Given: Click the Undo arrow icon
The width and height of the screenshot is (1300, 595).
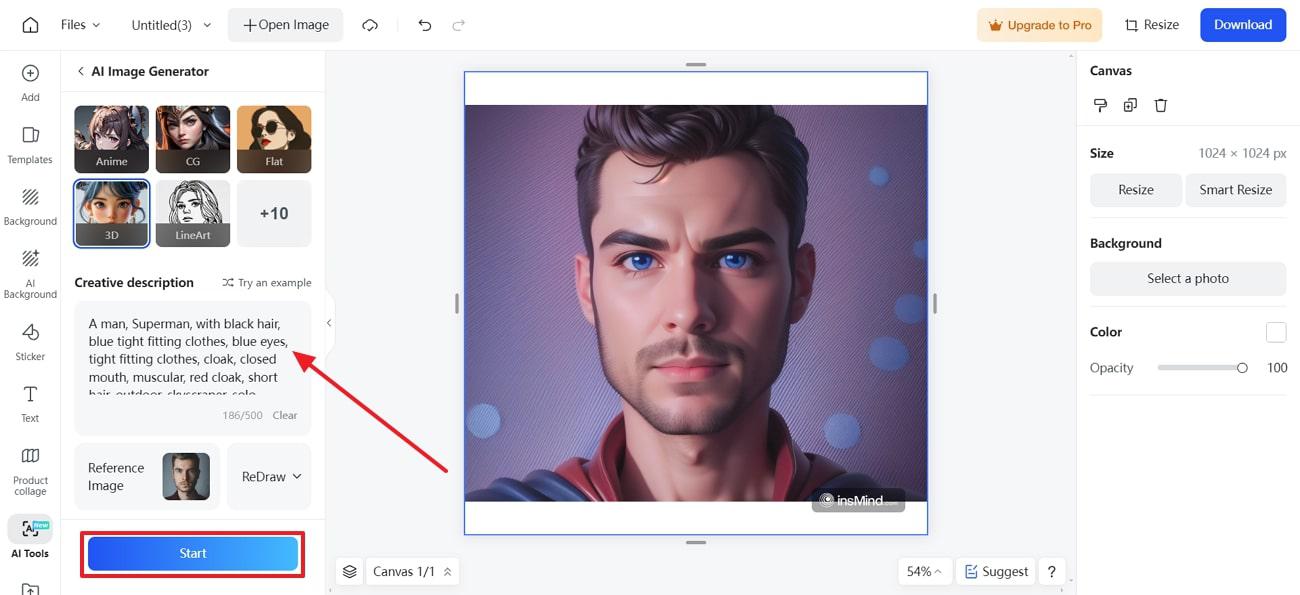Looking at the screenshot, I should pos(425,25).
